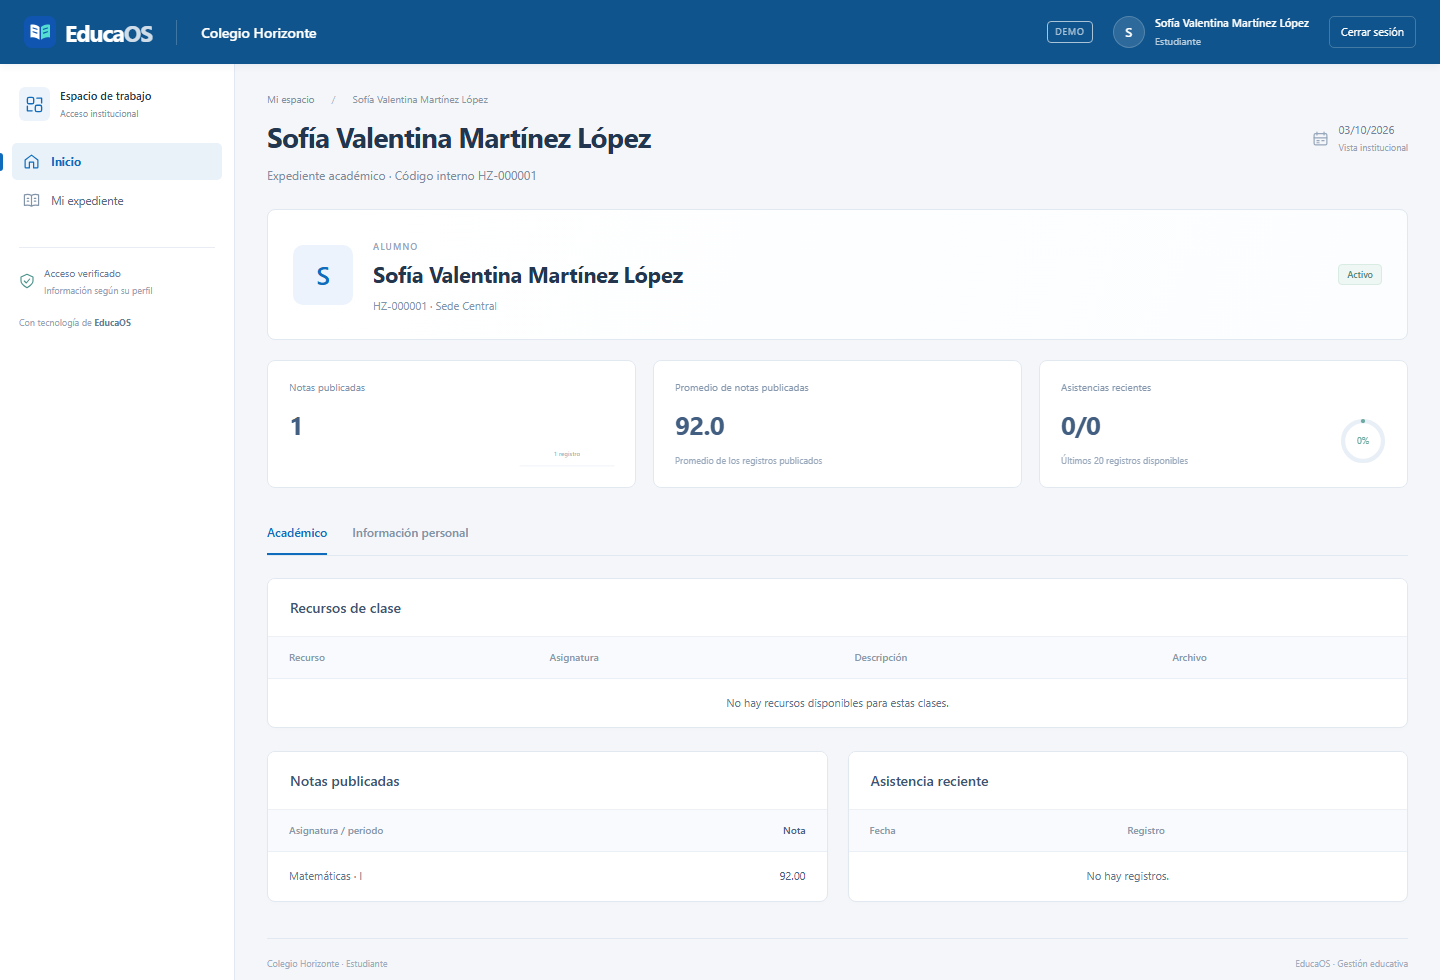Open Mi expediente in the sidebar
1440x980 pixels.
(x=117, y=201)
